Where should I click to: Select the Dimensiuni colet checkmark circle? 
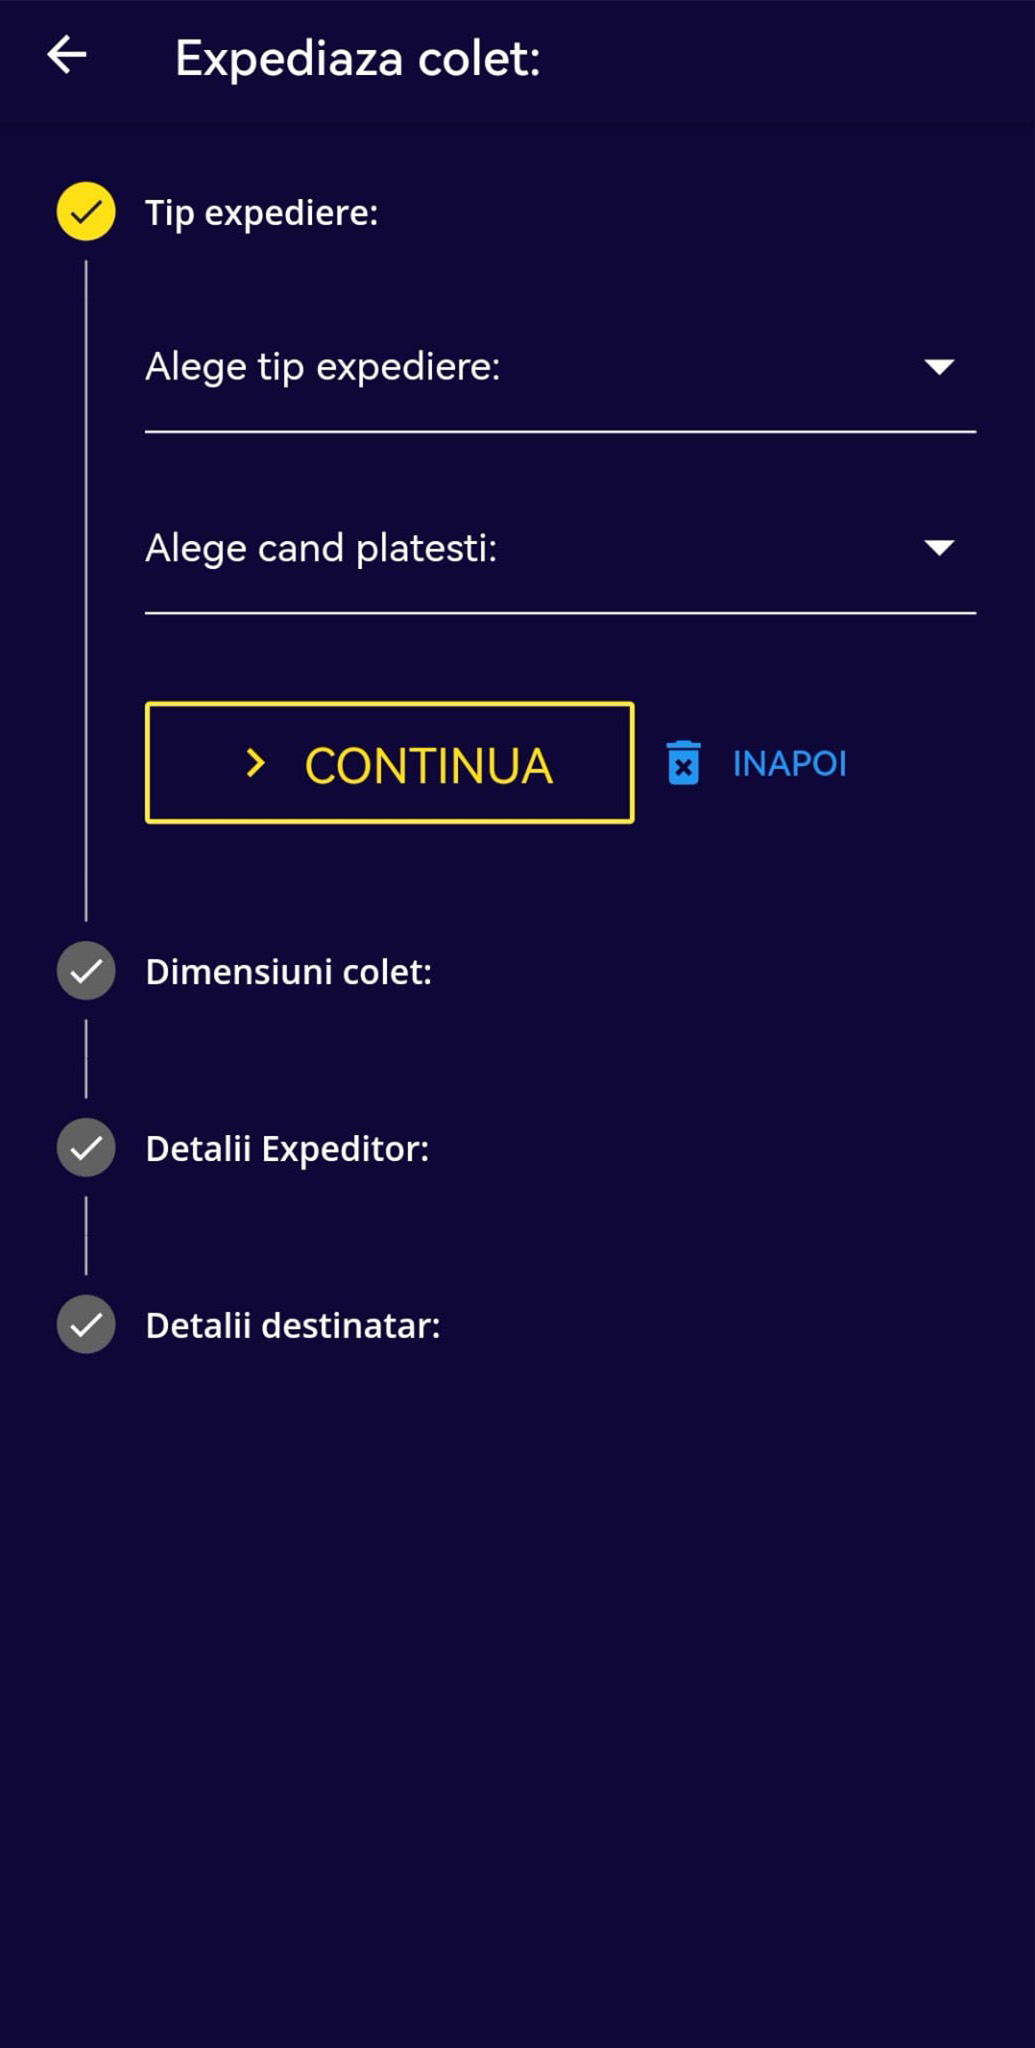tap(86, 971)
